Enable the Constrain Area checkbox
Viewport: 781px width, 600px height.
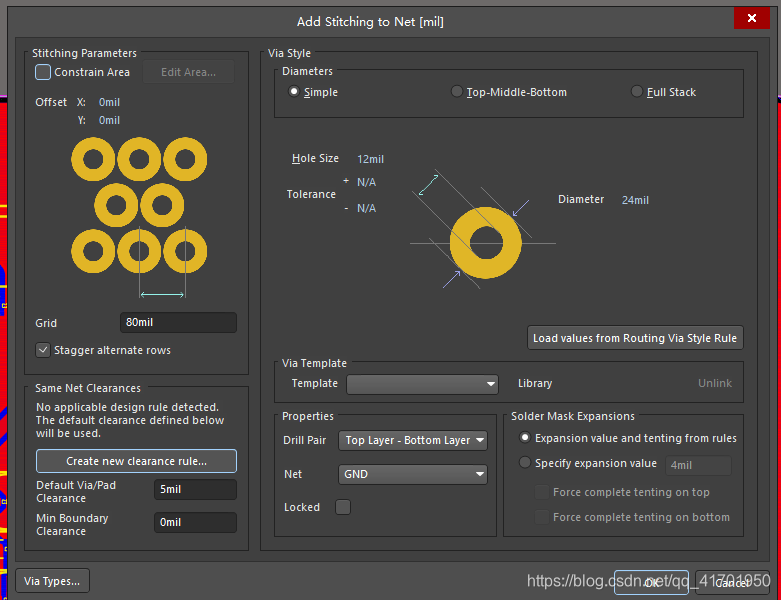click(x=43, y=72)
